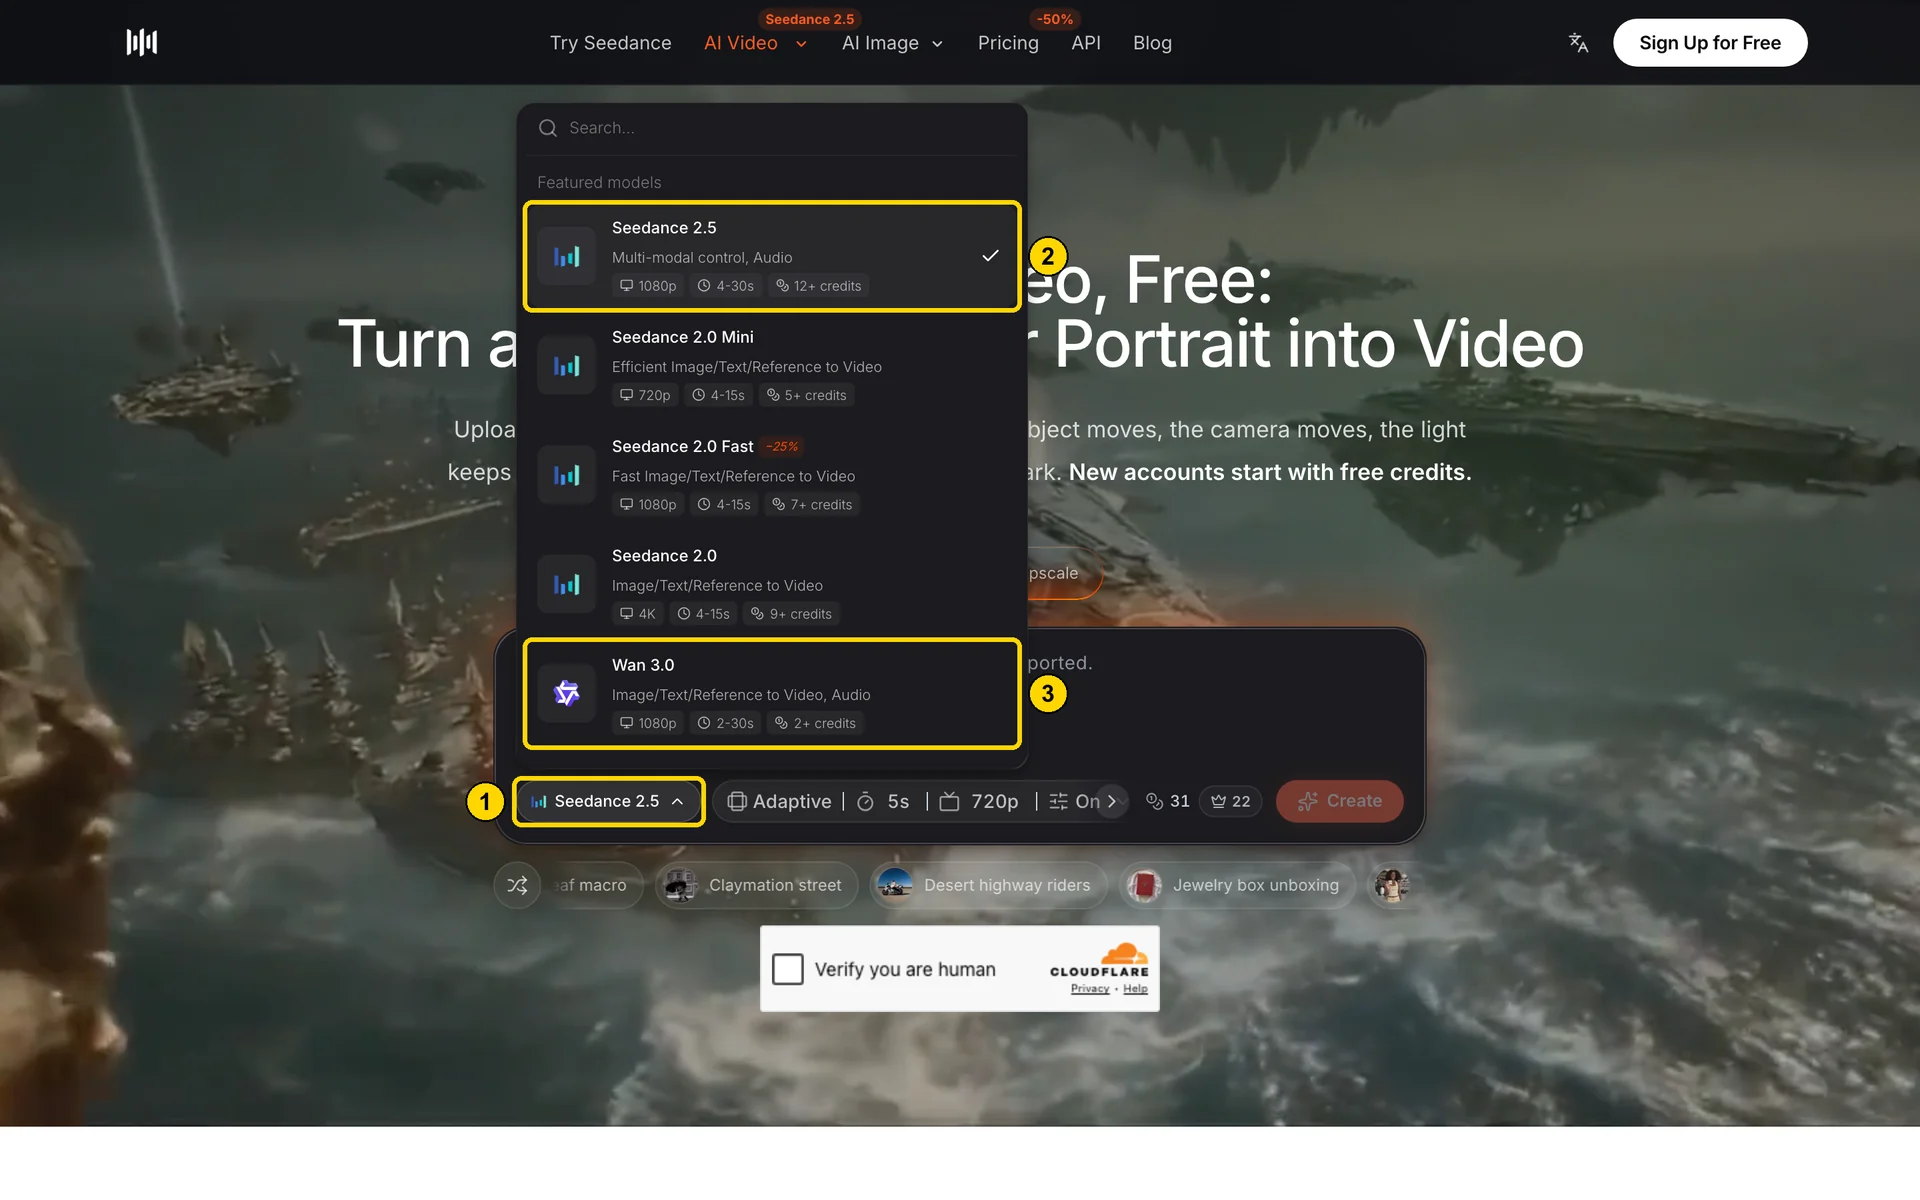1920x1200 pixels.
Task: Select the Seedance 2.0 Fast model
Action: point(772,475)
